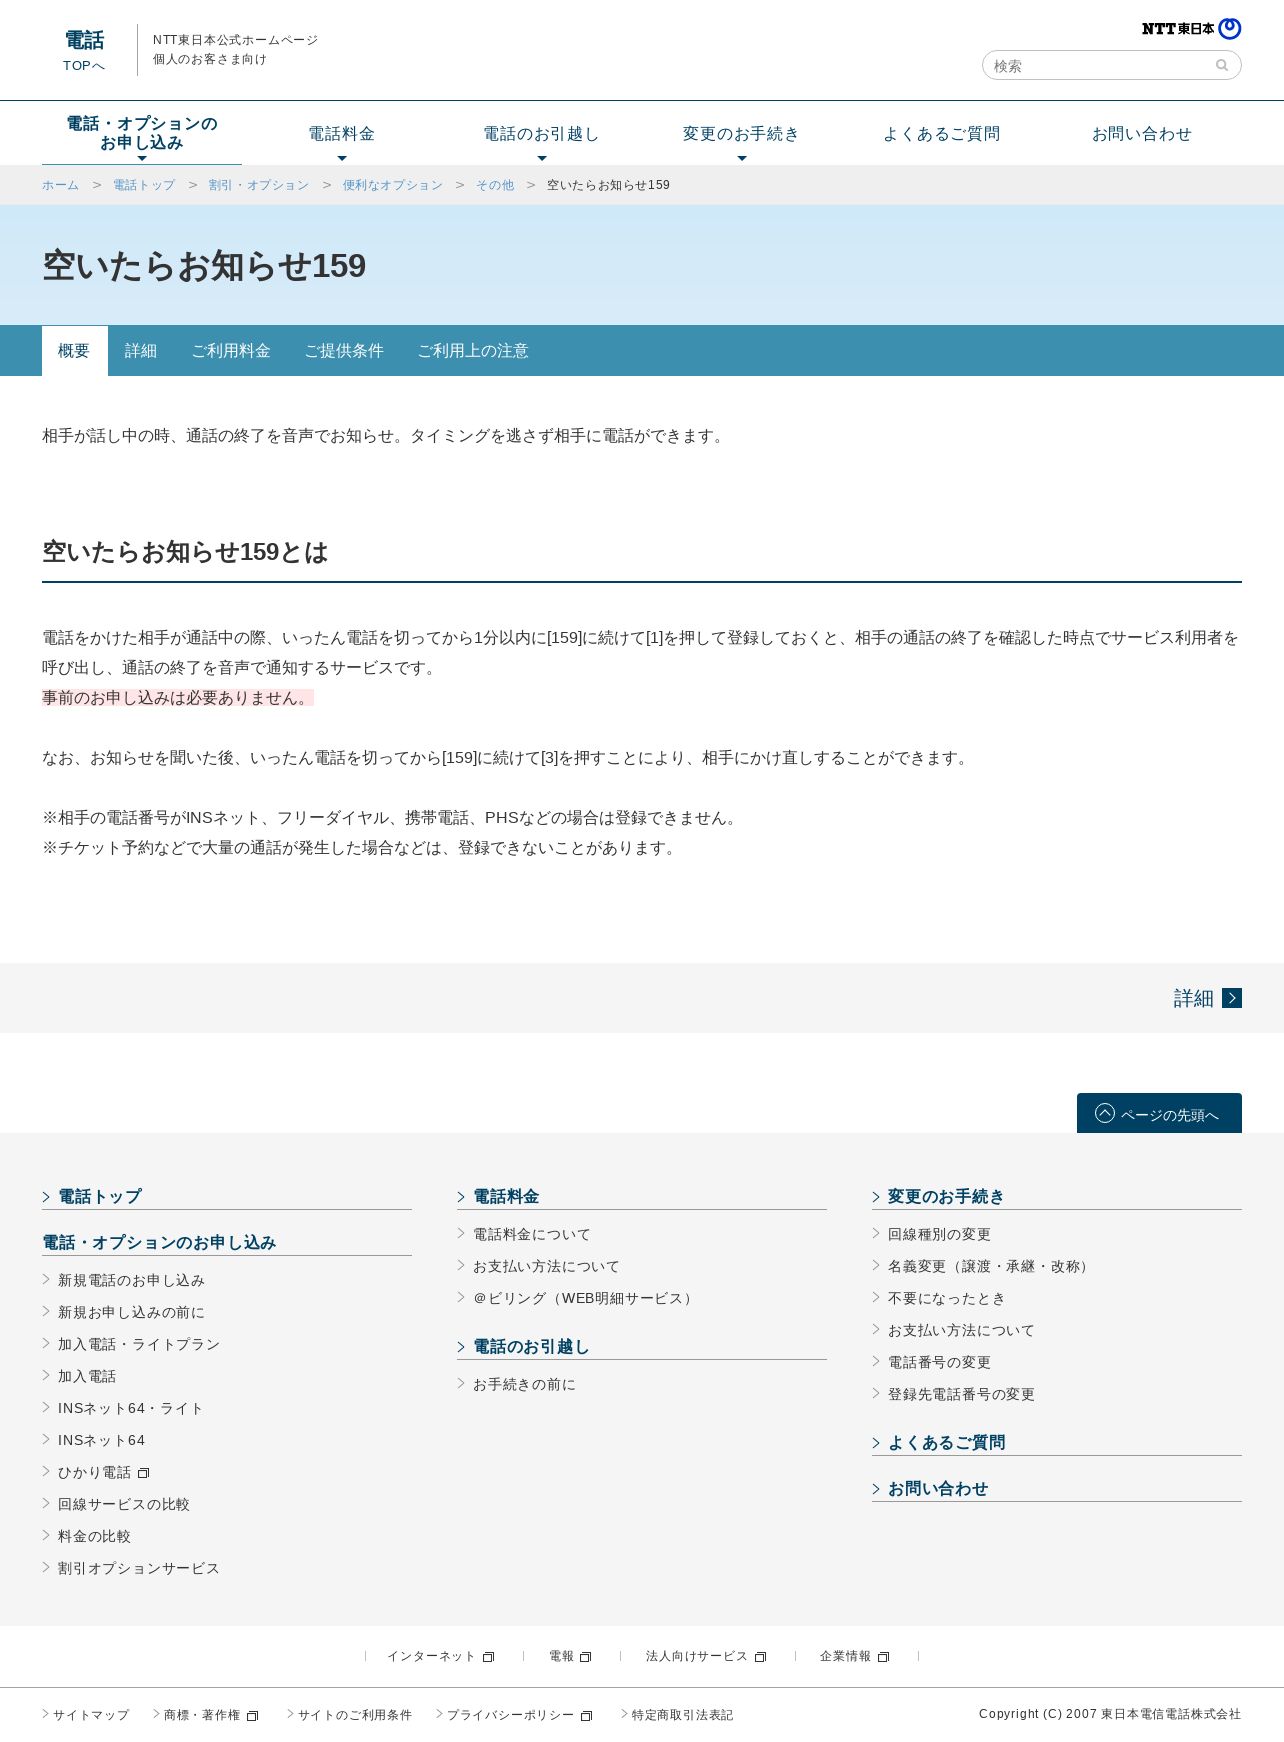The image size is (1284, 1742).
Task: Click ホーム breadcrumb link
Action: (60, 185)
